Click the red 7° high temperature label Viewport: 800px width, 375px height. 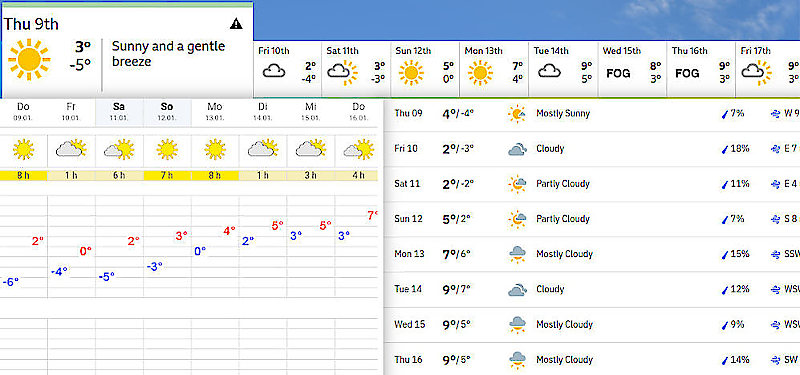coord(372,215)
